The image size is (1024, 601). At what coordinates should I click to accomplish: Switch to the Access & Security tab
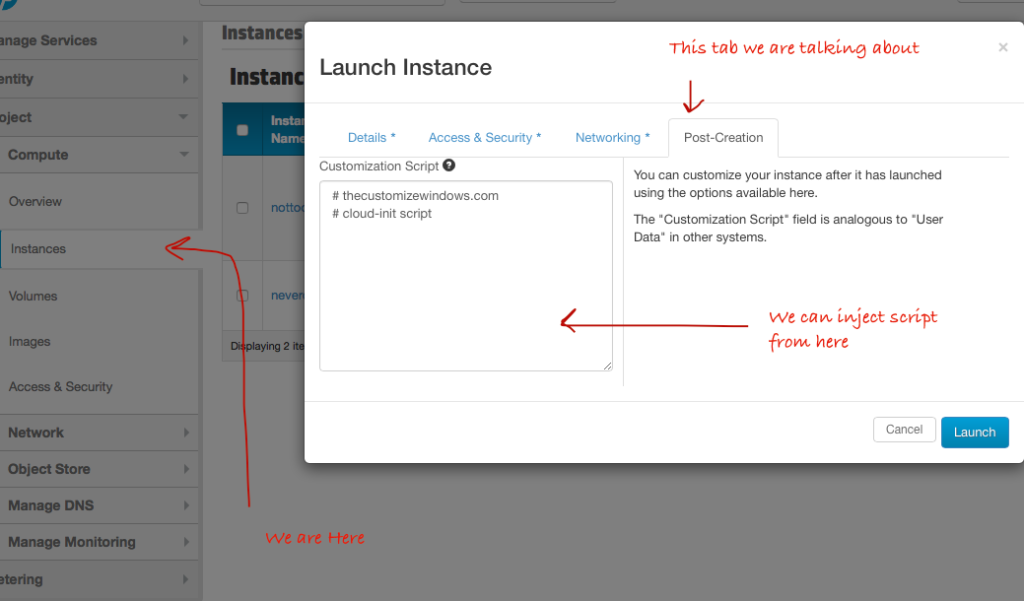[485, 138]
